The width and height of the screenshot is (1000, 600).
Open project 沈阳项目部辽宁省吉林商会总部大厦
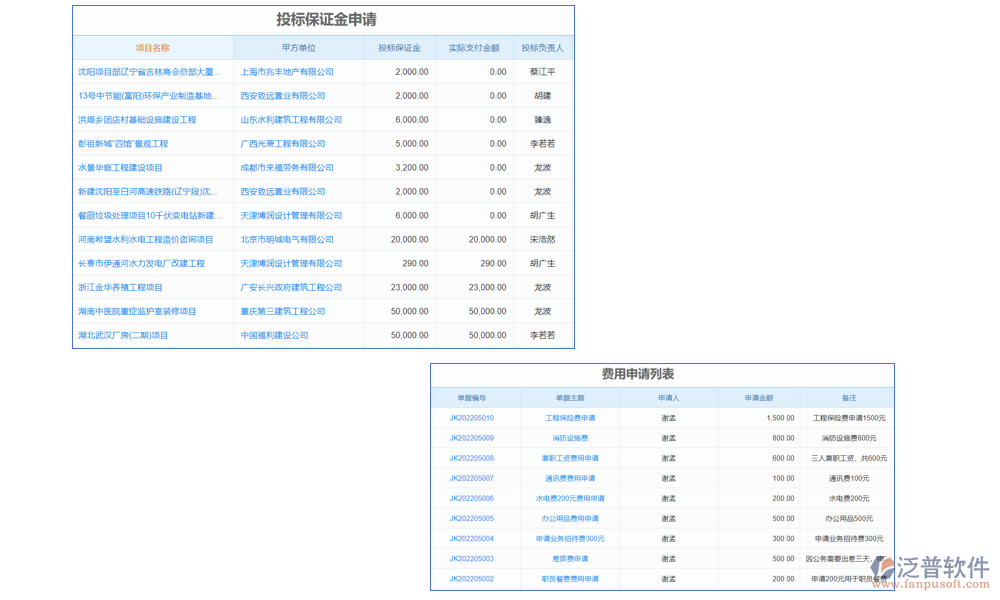tap(150, 71)
